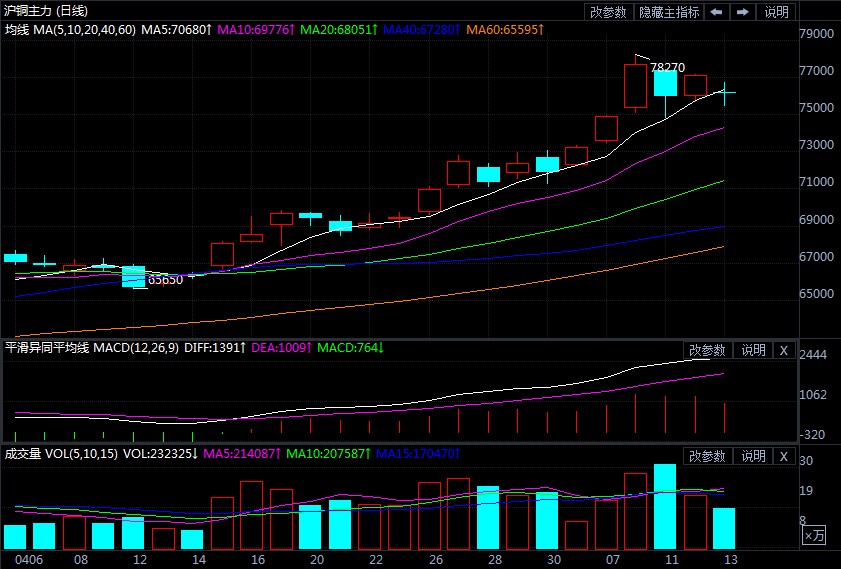This screenshot has width=841, height=569.
Task: Click the left arrow to scroll chart back
Action: point(716,12)
